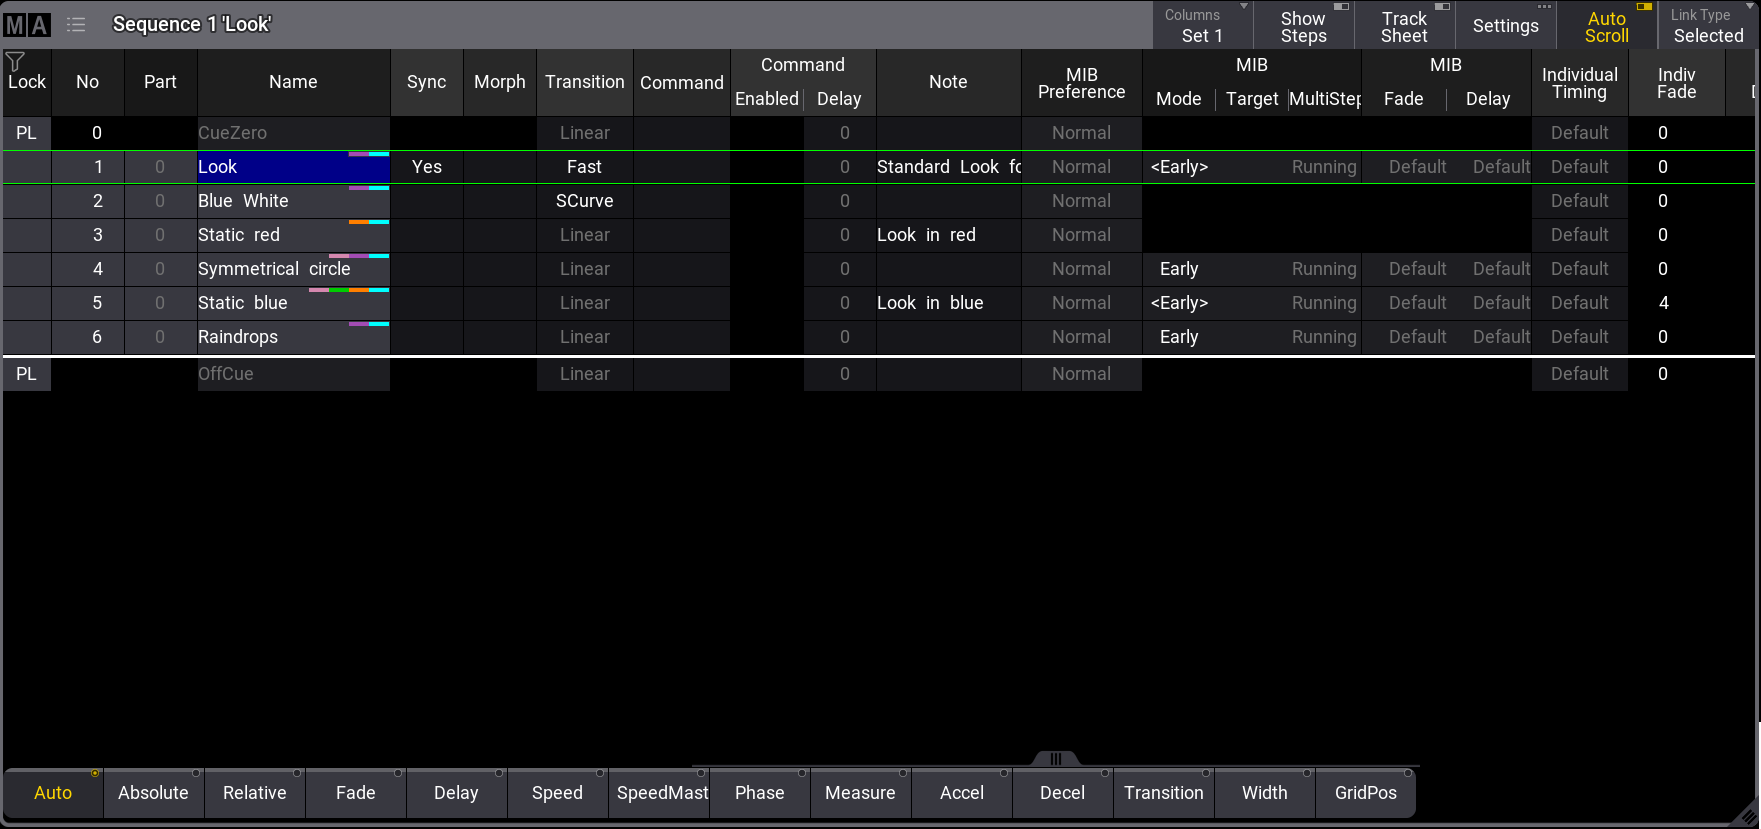This screenshot has height=829, width=1761.
Task: Click the Note cell reading Look in red
Action: tap(947, 235)
